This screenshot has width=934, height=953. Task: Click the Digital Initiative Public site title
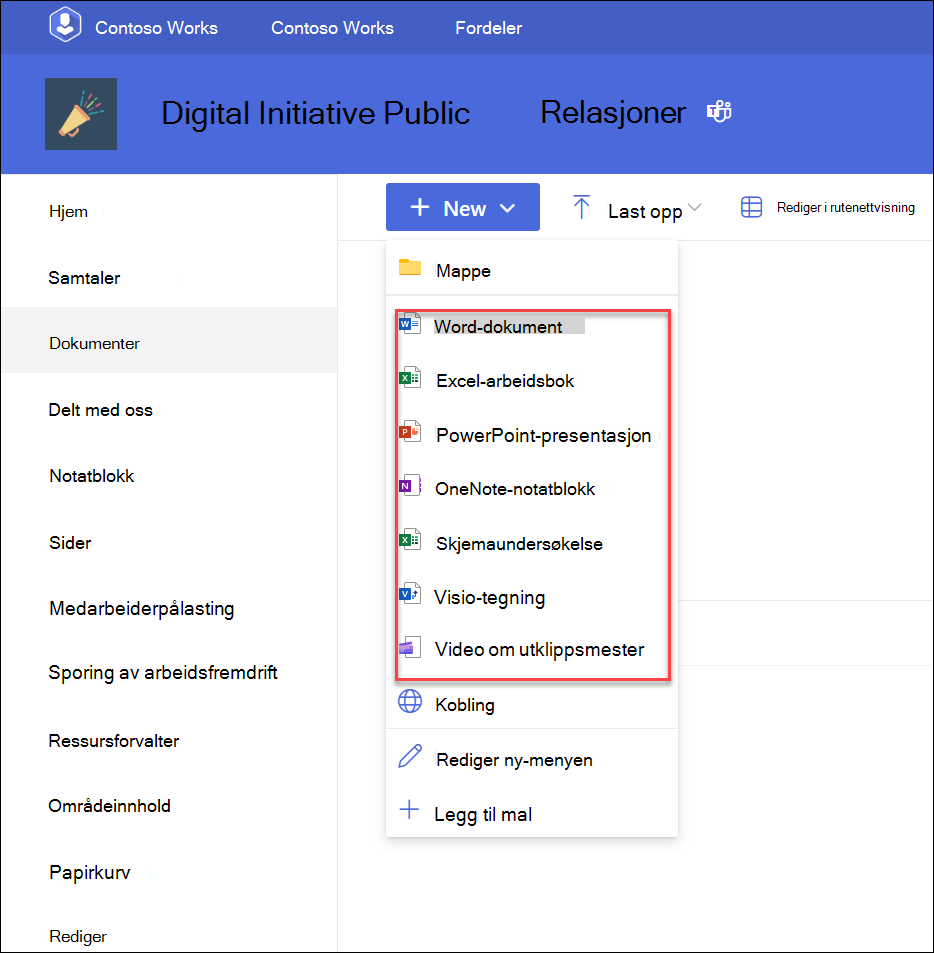[x=315, y=114]
